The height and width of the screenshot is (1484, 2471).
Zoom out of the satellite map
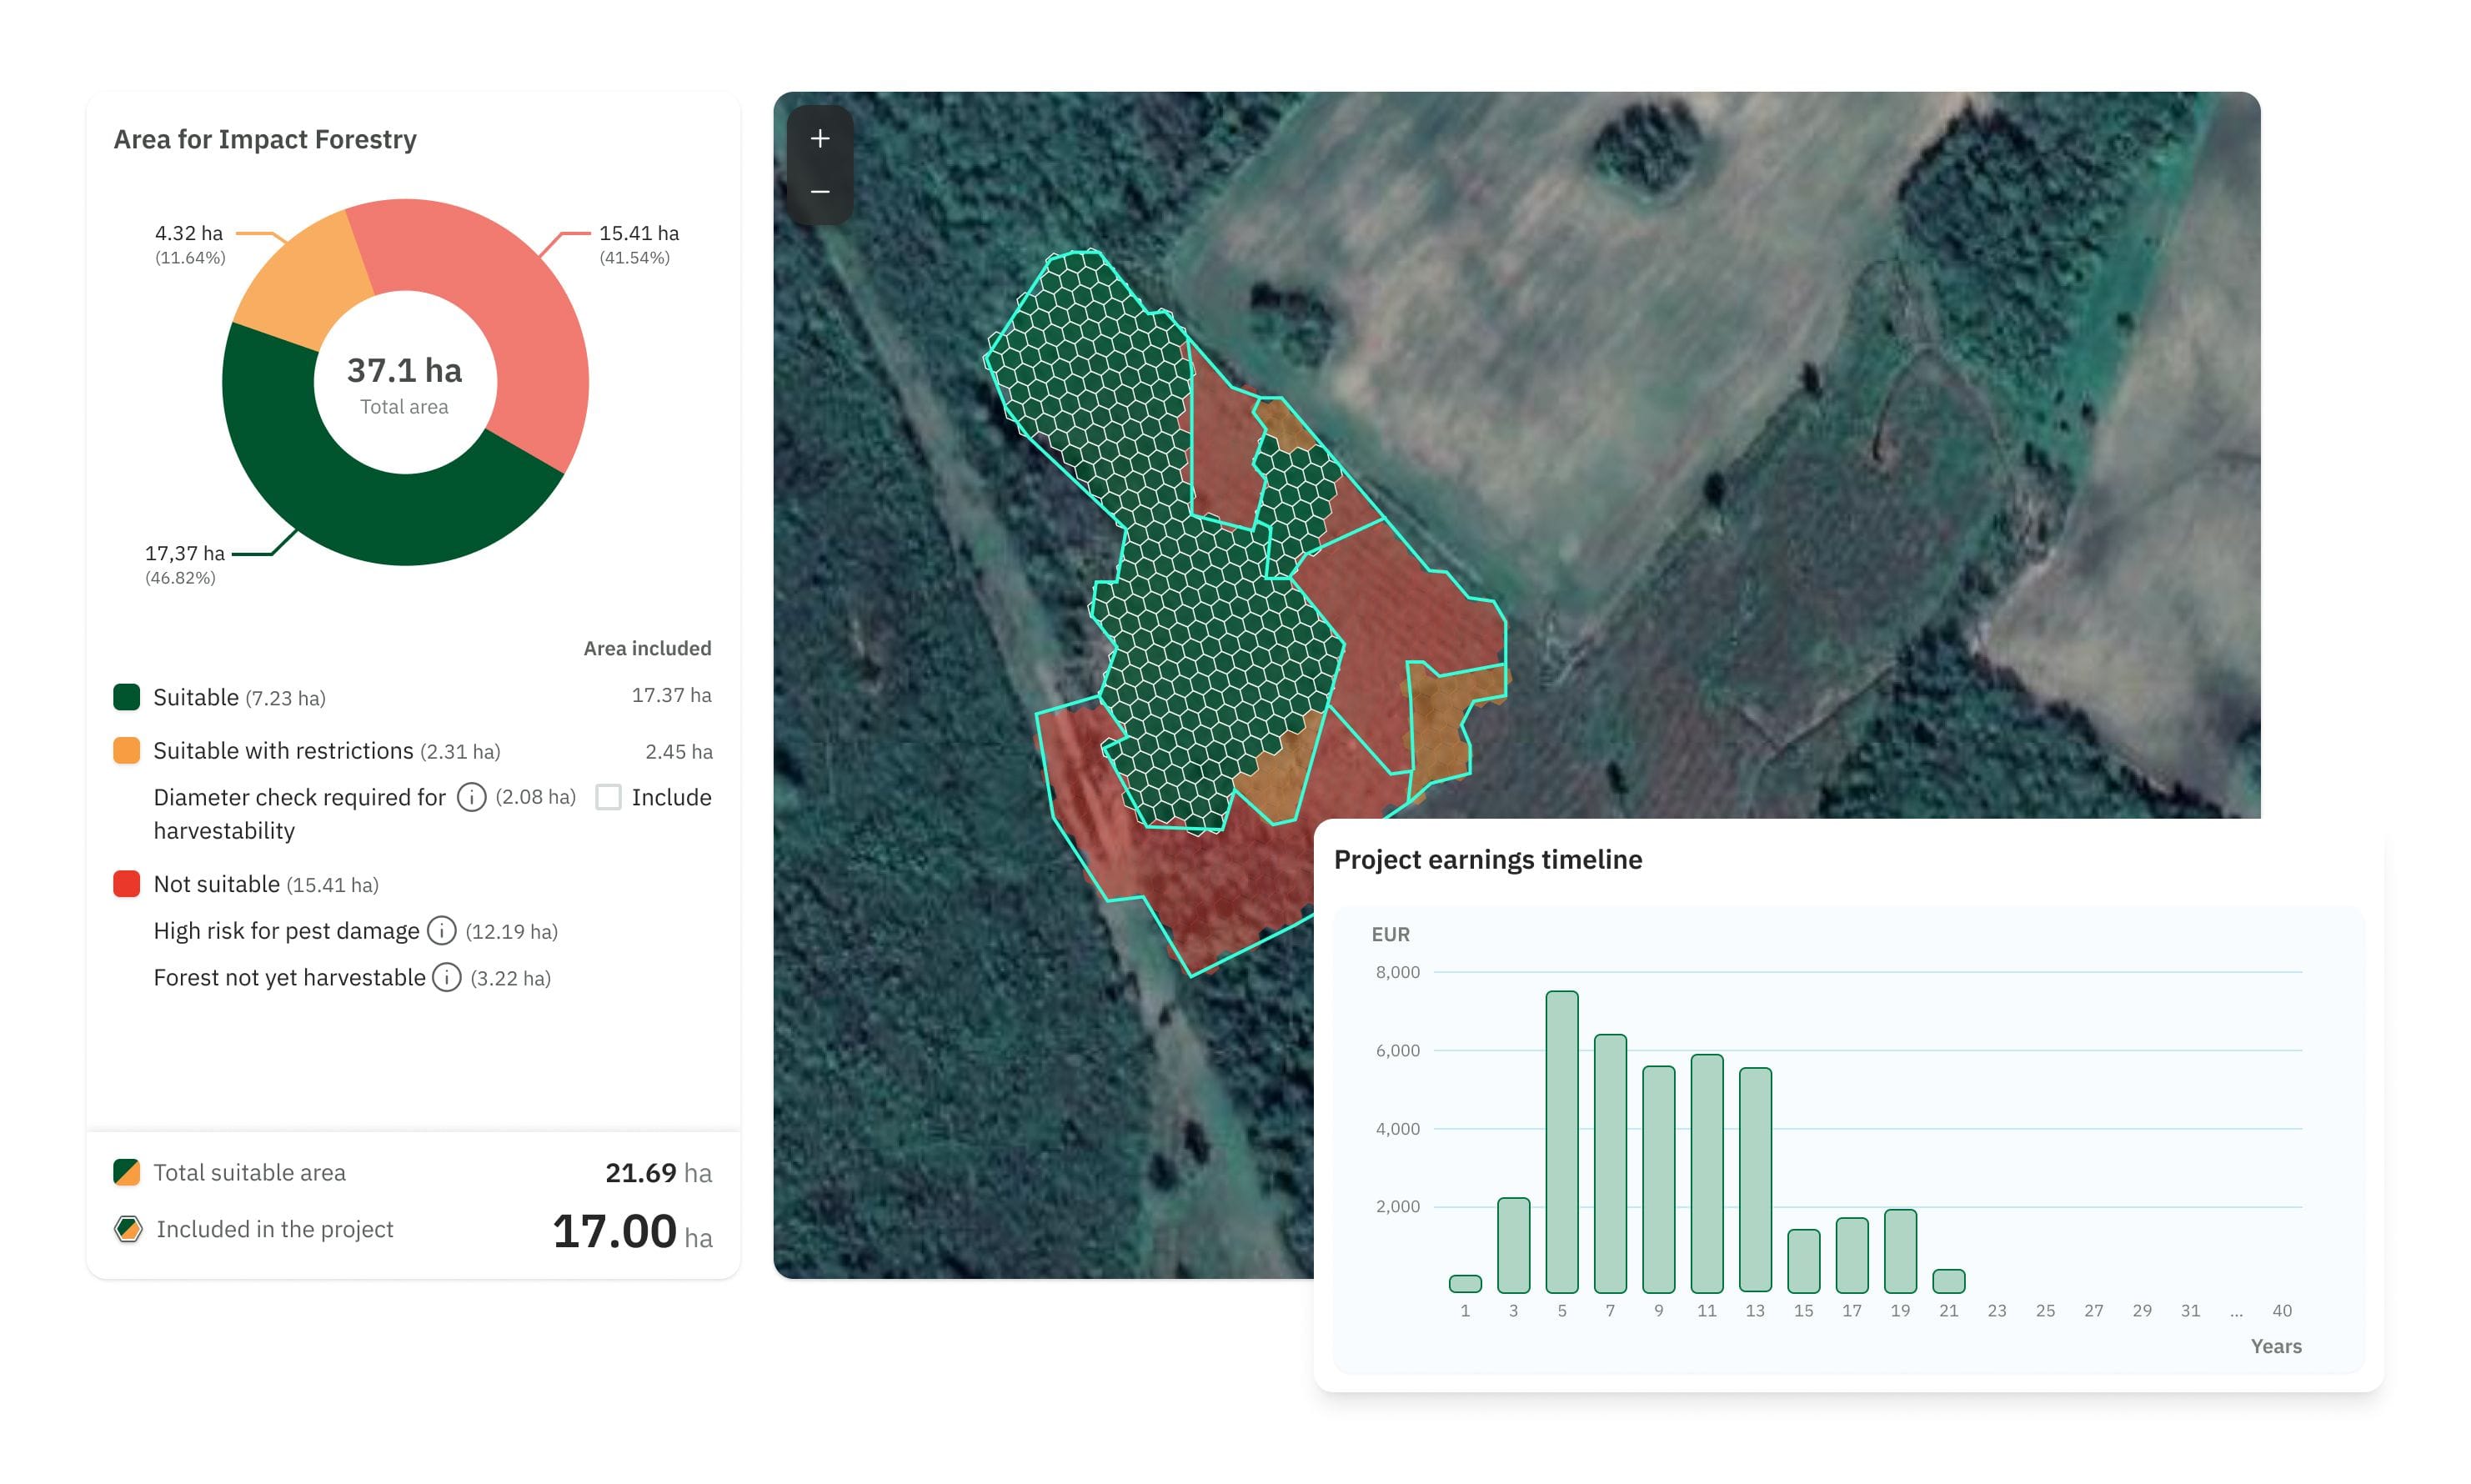pos(820,191)
